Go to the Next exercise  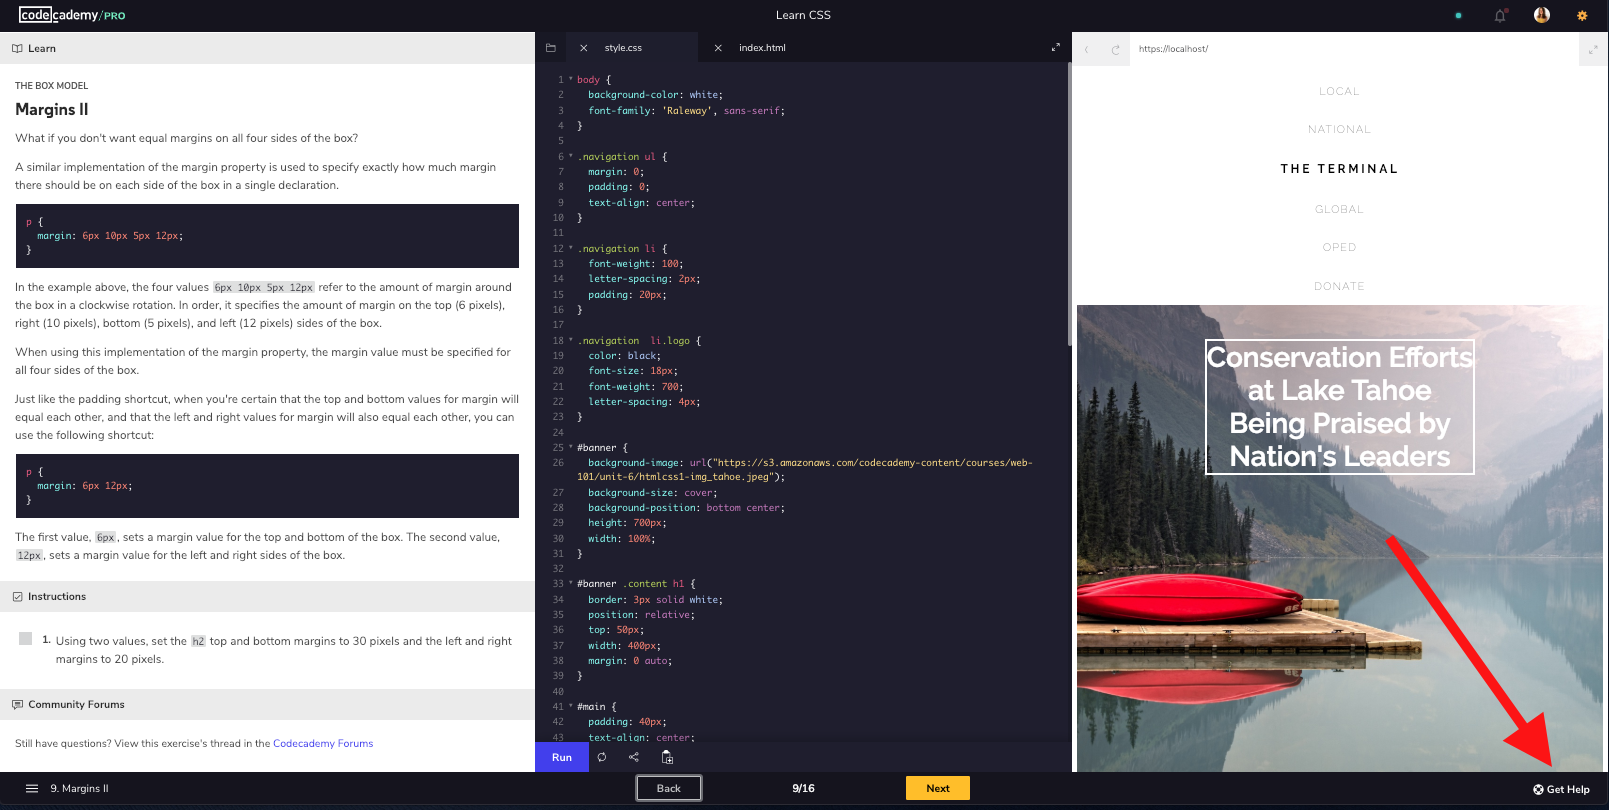937,788
